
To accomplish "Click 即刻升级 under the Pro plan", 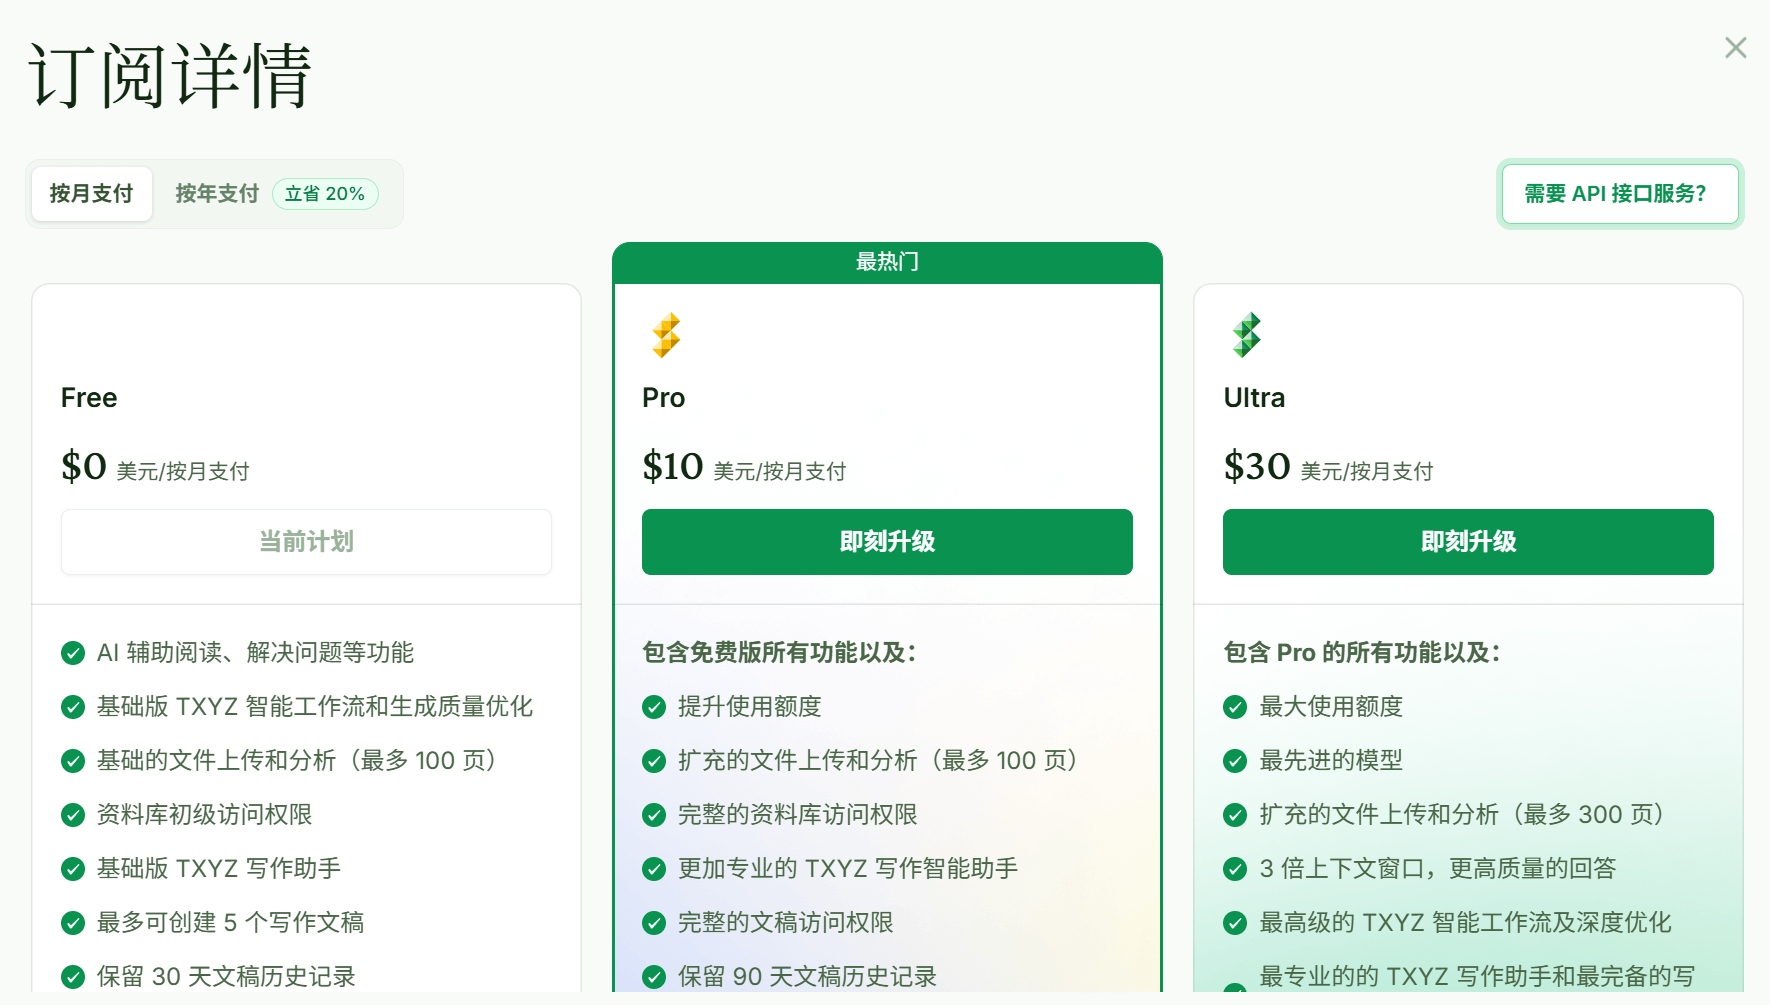I will (886, 542).
